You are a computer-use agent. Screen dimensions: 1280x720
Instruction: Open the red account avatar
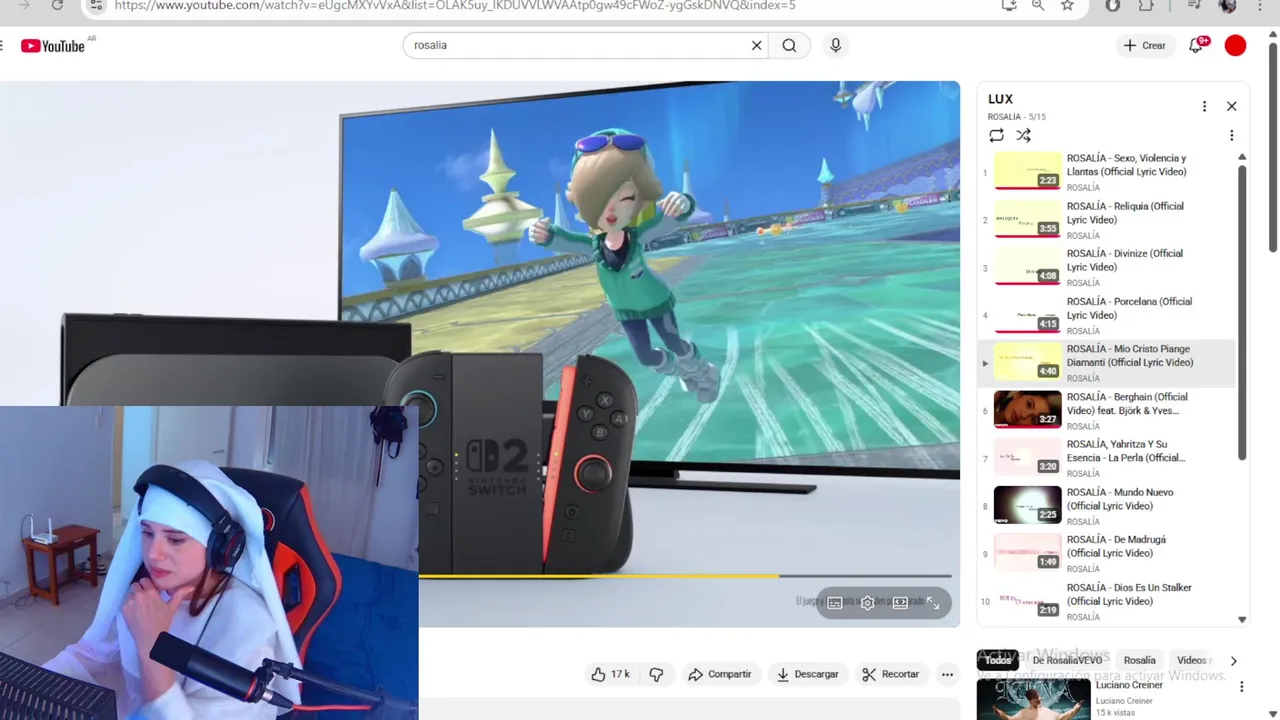[1236, 45]
